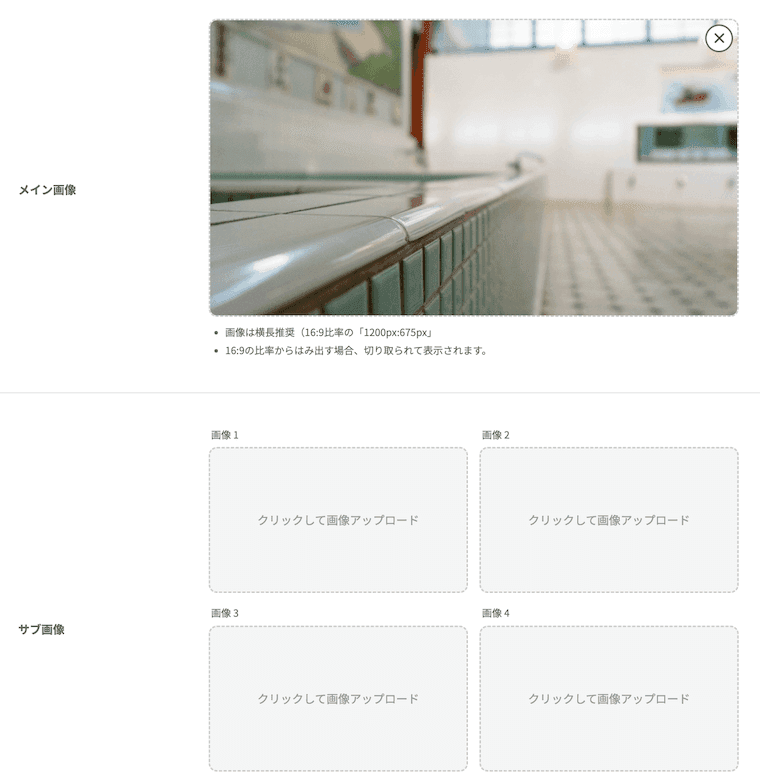Upload an image to 画像 2 slot
760x782 pixels.
(x=609, y=520)
